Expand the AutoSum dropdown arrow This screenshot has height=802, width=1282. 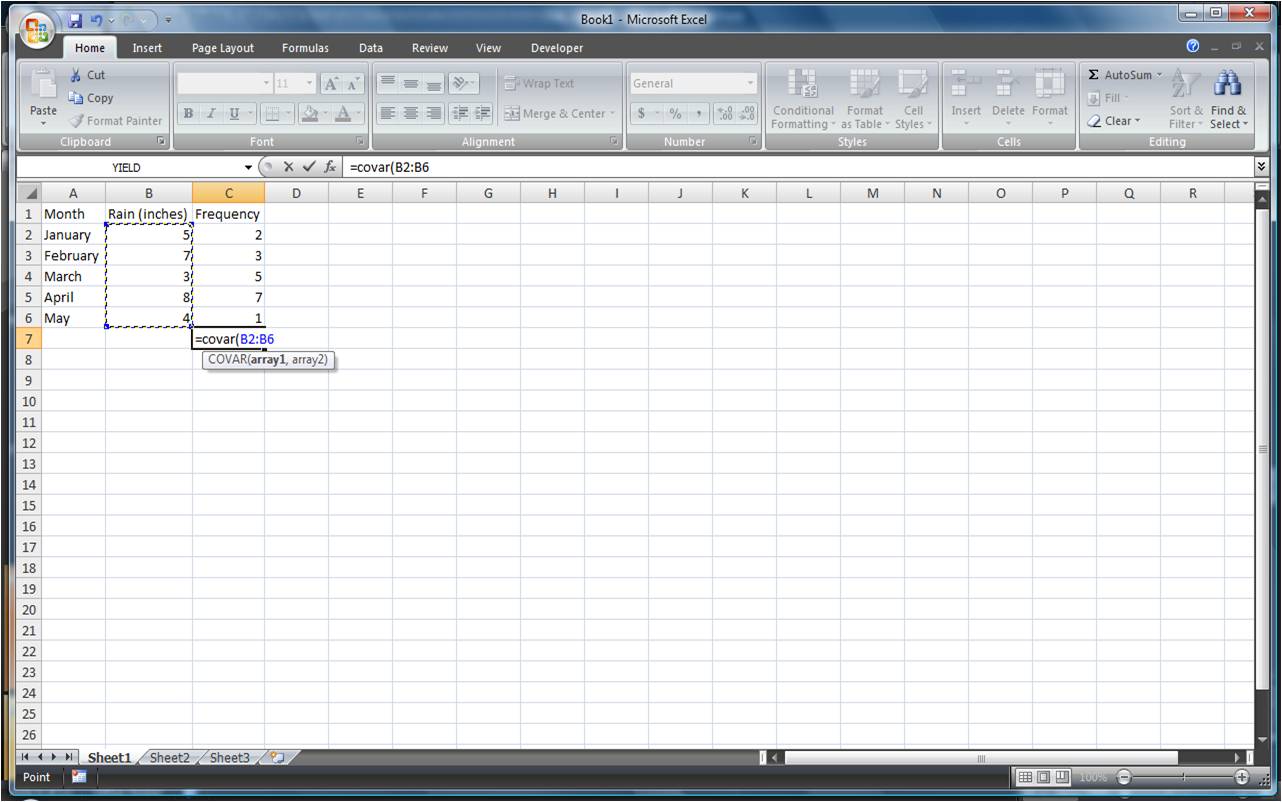pos(1160,75)
